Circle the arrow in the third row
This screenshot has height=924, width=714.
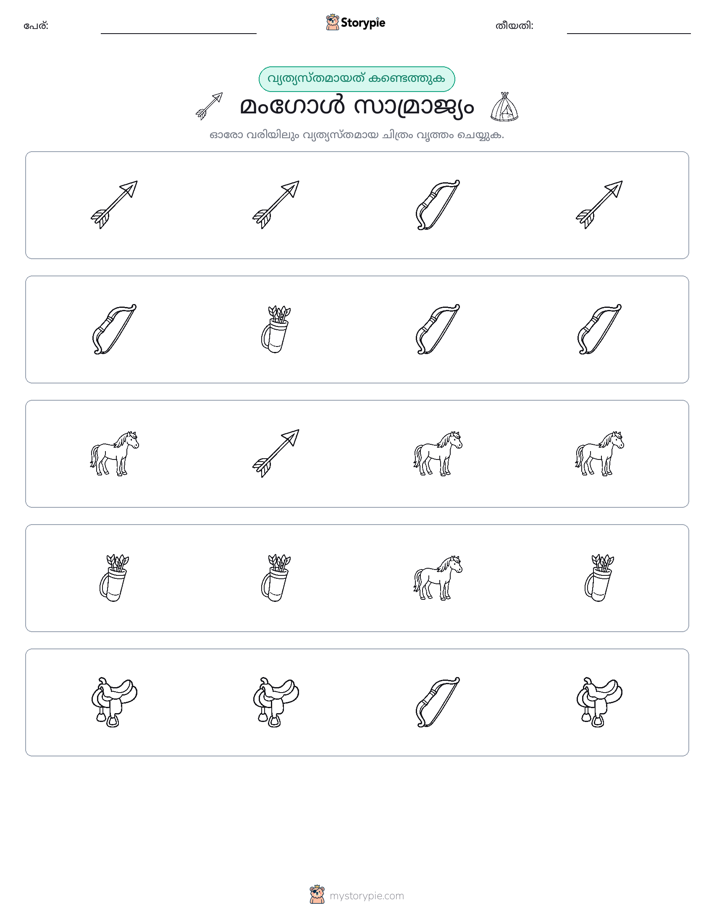pyautogui.click(x=276, y=453)
